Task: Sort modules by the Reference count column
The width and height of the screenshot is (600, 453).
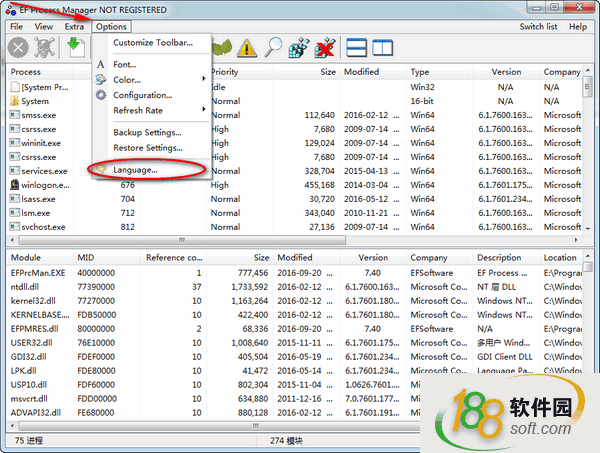Action: pyautogui.click(x=173, y=257)
